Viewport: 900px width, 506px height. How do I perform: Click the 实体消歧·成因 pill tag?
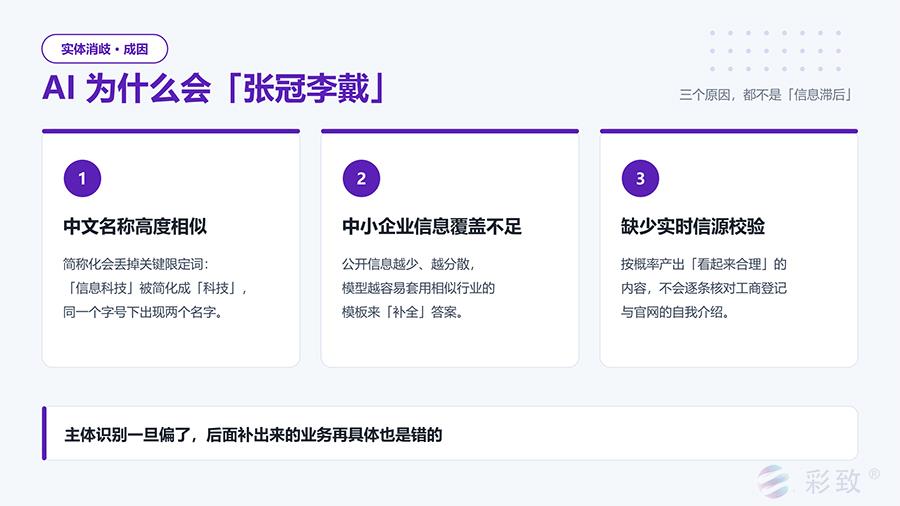pyautogui.click(x=104, y=49)
